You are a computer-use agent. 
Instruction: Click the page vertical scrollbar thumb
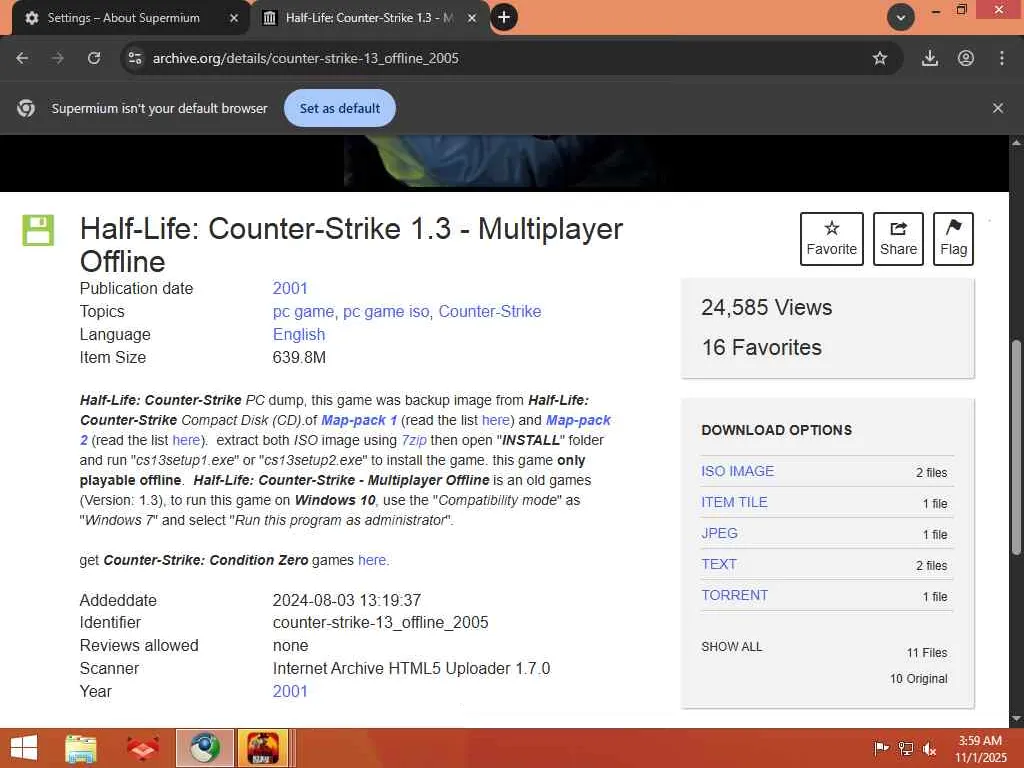pyautogui.click(x=1016, y=448)
